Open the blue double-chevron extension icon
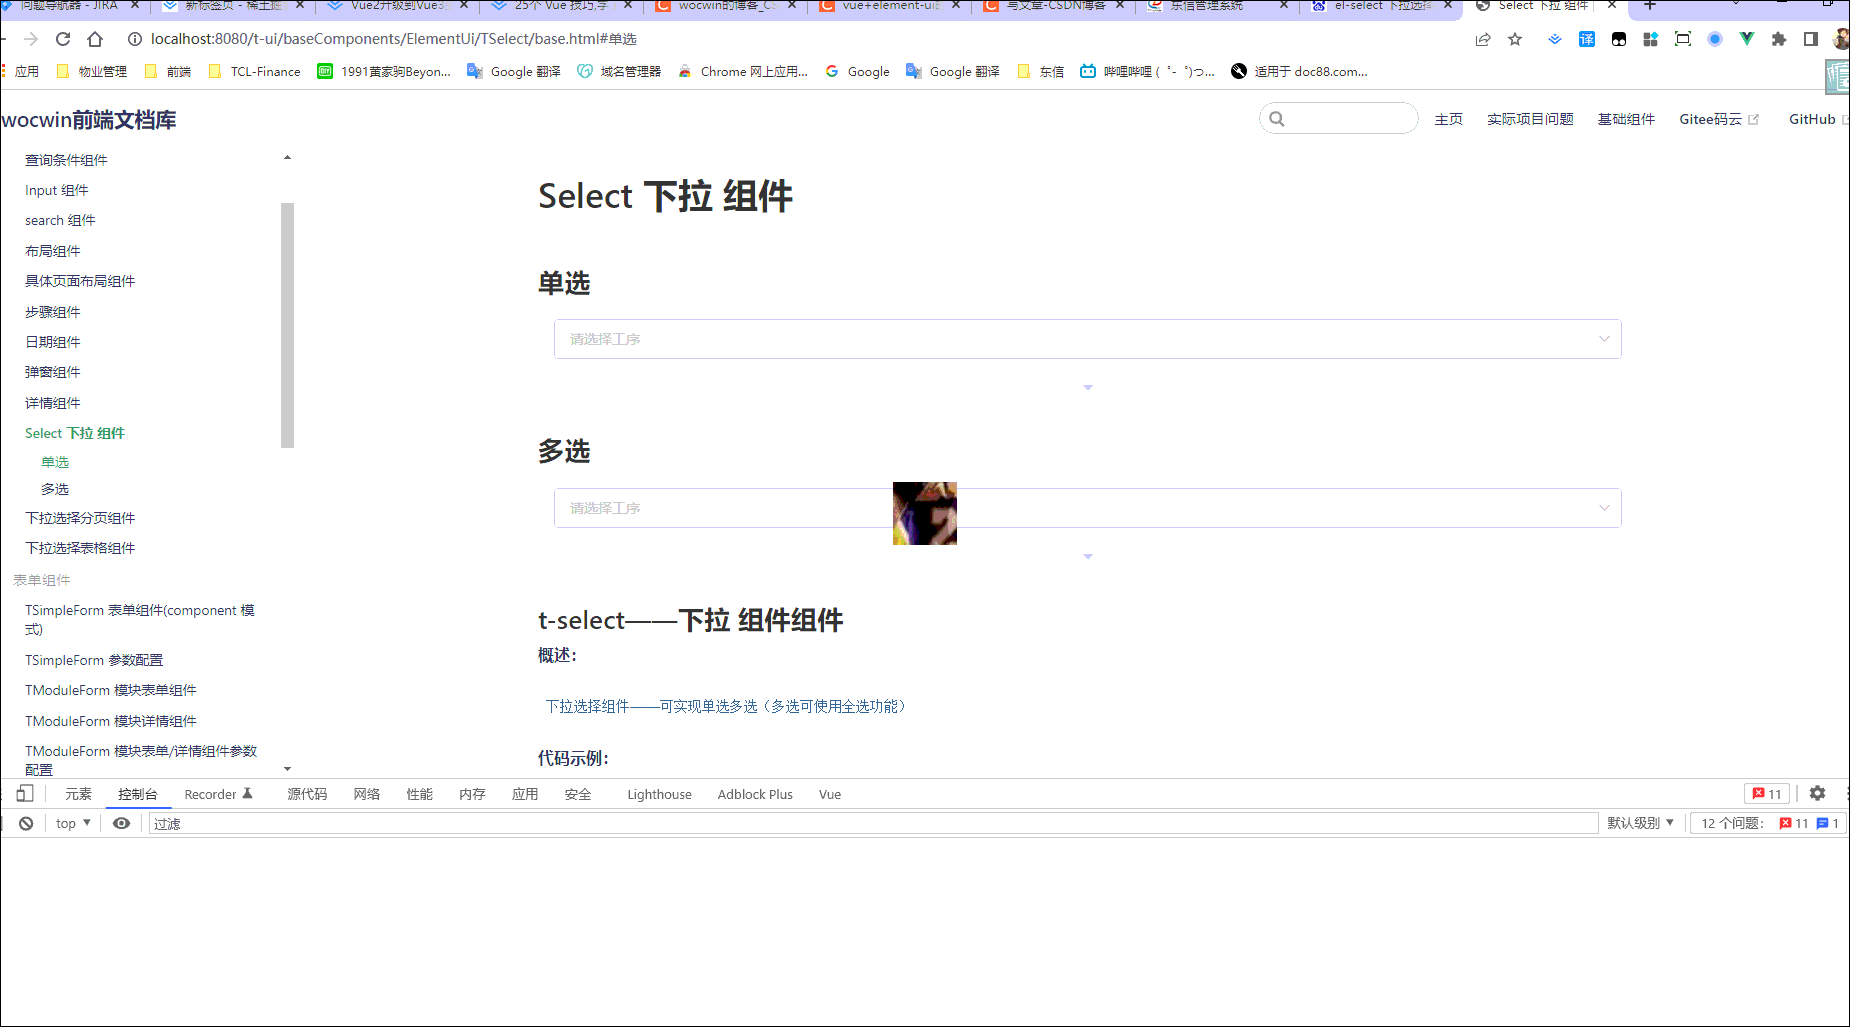This screenshot has width=1850, height=1027. 1555,39
